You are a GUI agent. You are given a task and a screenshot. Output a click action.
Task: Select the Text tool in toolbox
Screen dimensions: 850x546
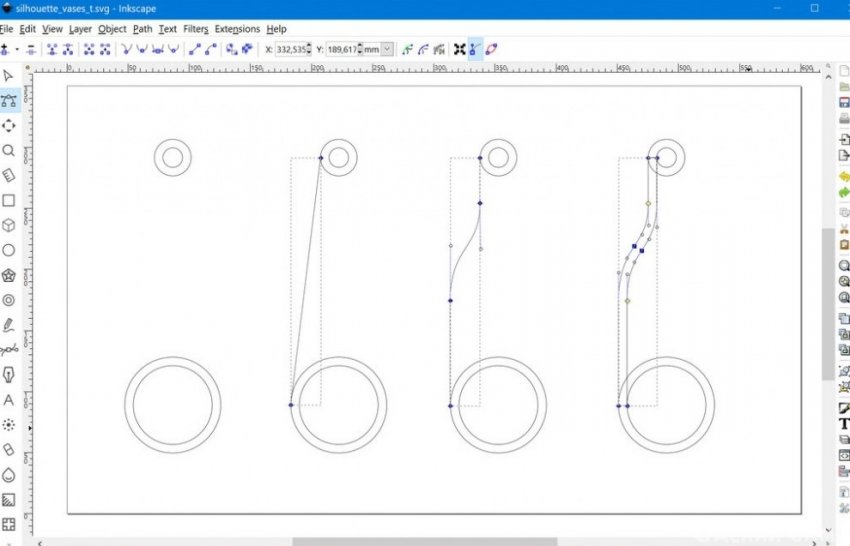pyautogui.click(x=9, y=400)
